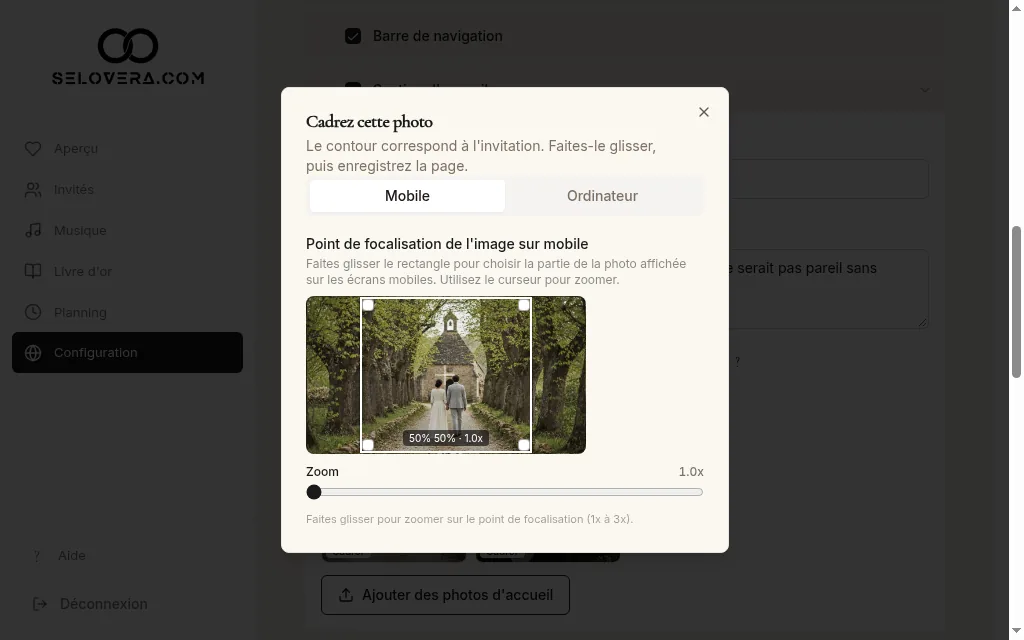Click the logout icon beside Déconnexion
Screen dimensions: 1024x640
point(40,604)
